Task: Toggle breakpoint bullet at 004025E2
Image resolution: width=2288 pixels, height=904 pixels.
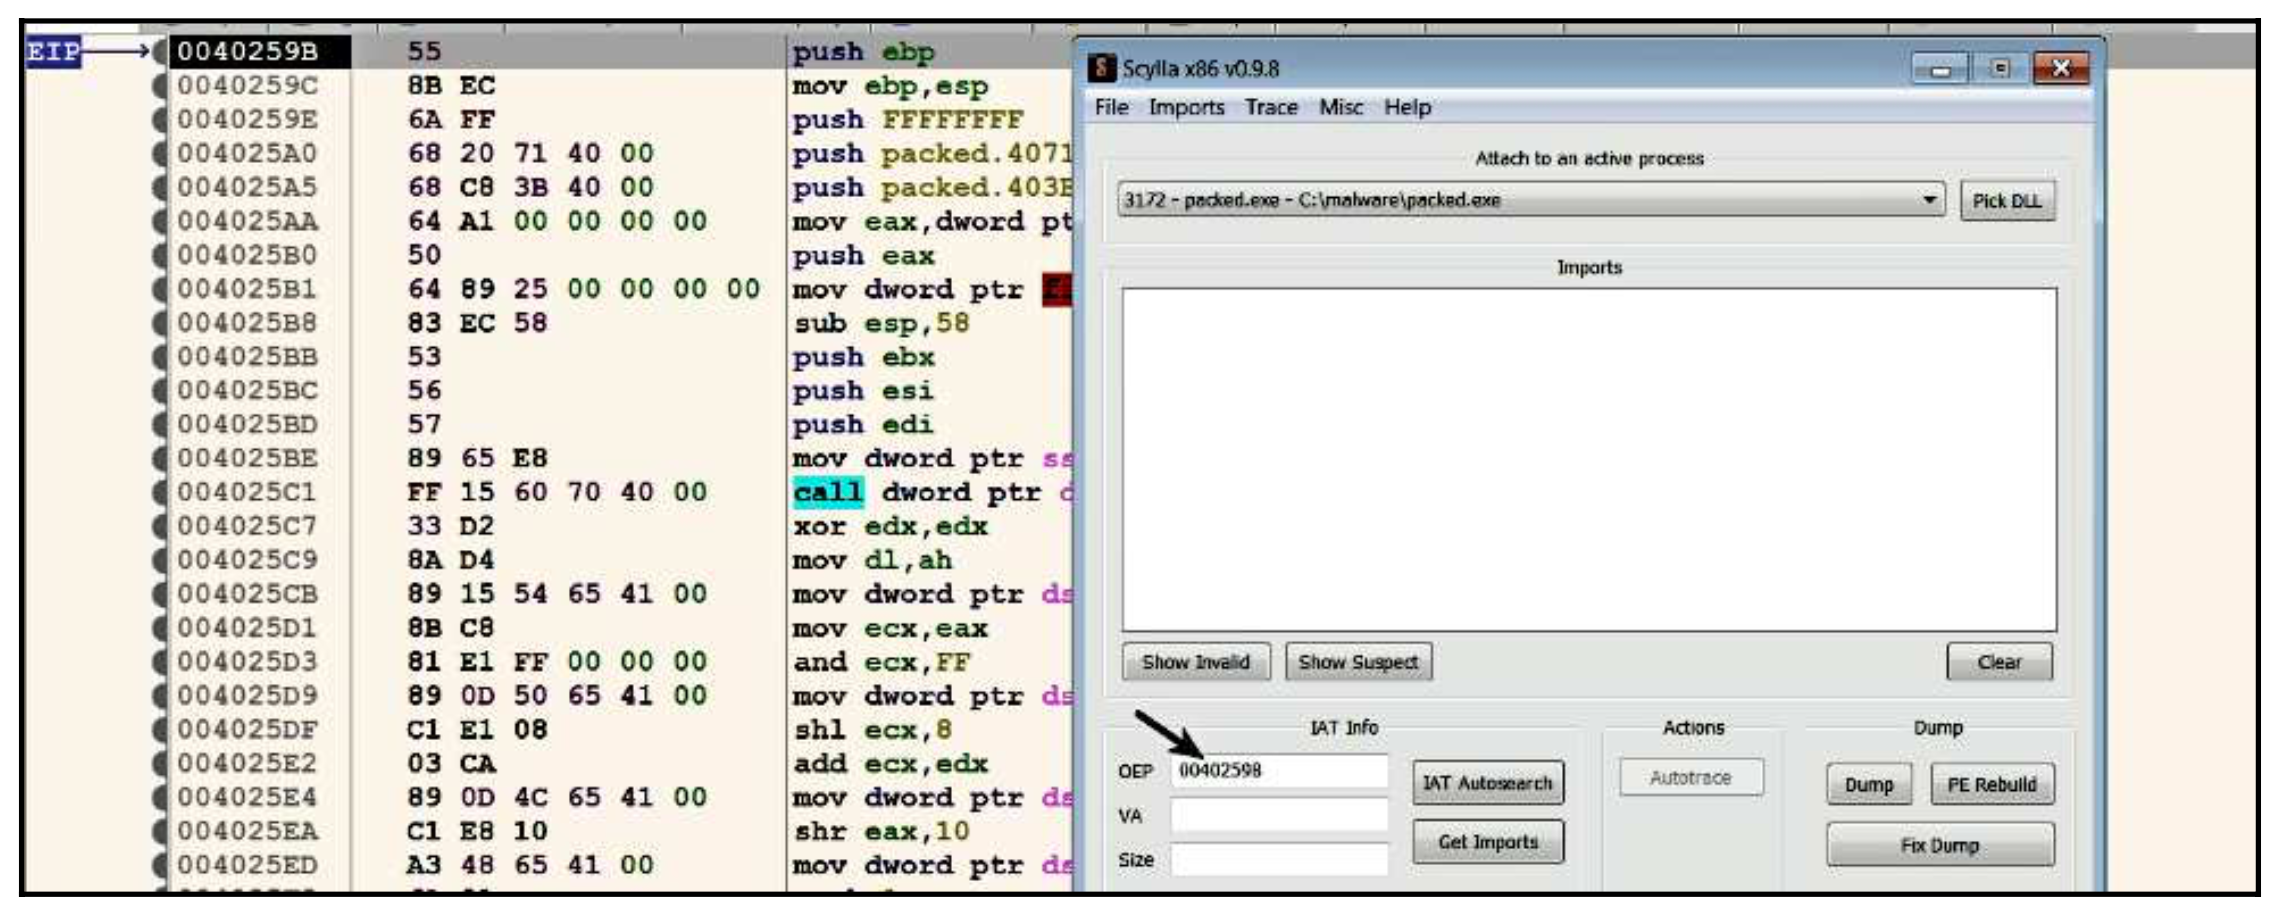Action: 161,763
